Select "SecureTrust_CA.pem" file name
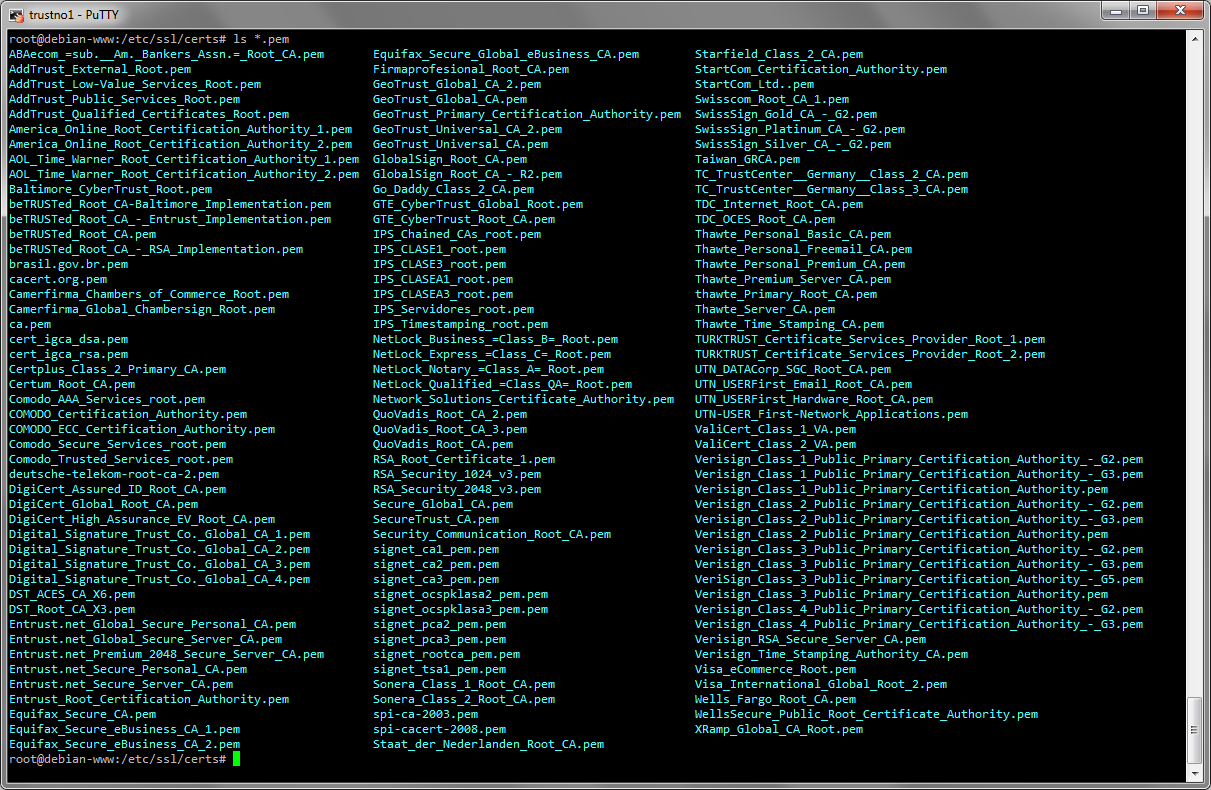The width and height of the screenshot is (1211, 790). click(x=436, y=519)
